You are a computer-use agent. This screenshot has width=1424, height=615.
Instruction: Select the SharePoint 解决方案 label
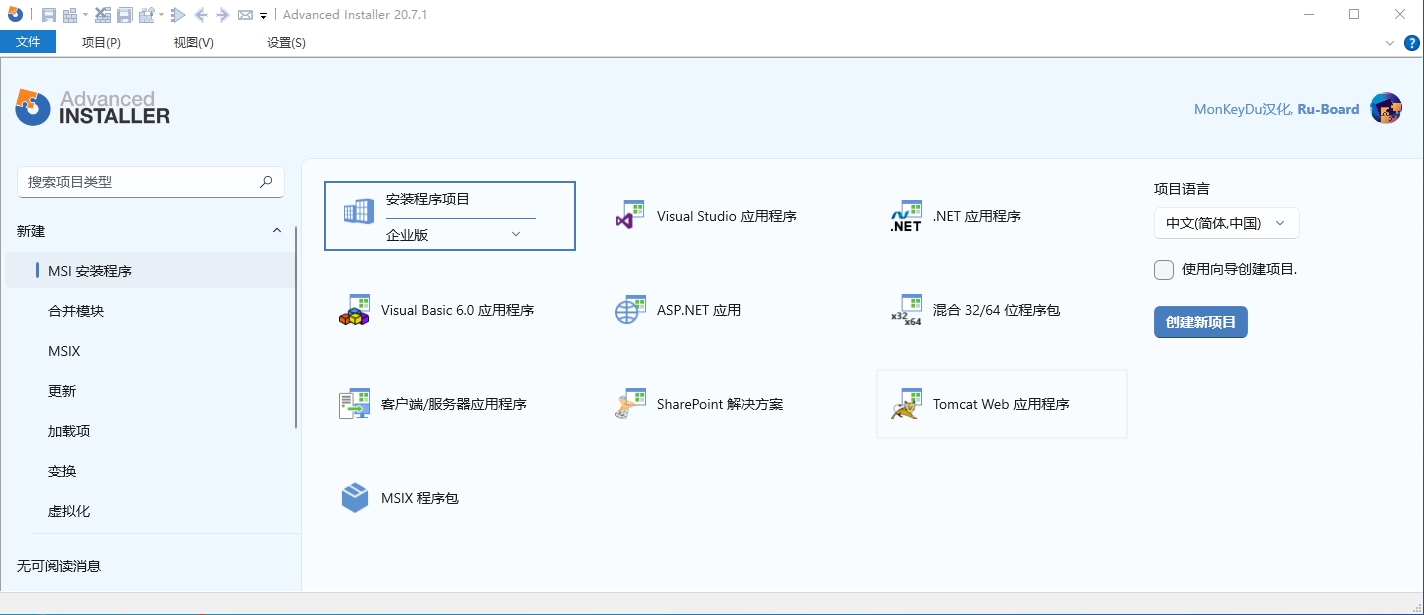pos(720,404)
